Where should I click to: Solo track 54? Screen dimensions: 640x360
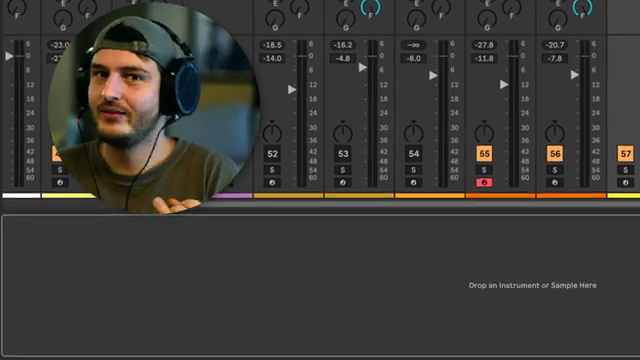pyautogui.click(x=413, y=170)
